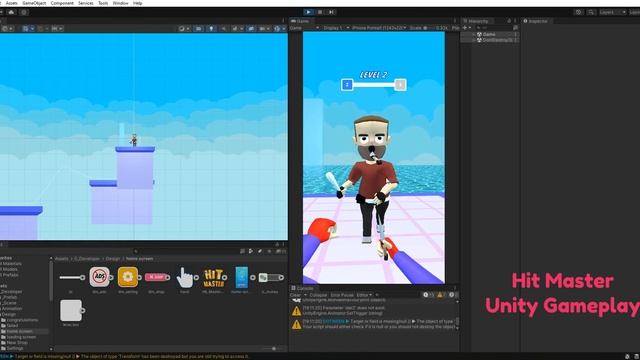Viewport: 640px width, 360px height.
Task: Pause the game with the Pause button
Action: pyautogui.click(x=320, y=12)
